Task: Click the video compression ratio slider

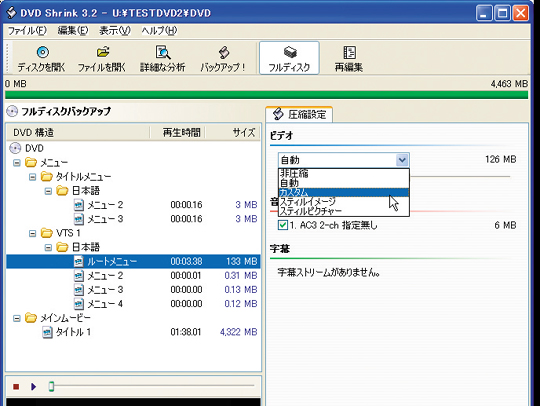Action: pyautogui.click(x=460, y=177)
